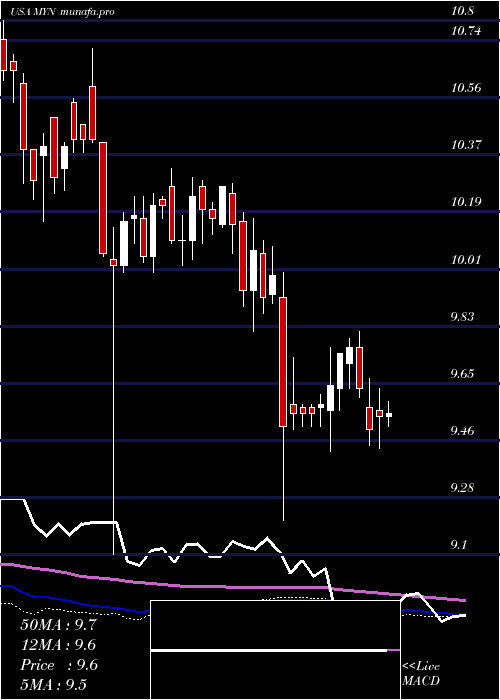The height and width of the screenshot is (700, 500).
Task: Click the 9.46 price axis label
Action: (x=464, y=430)
